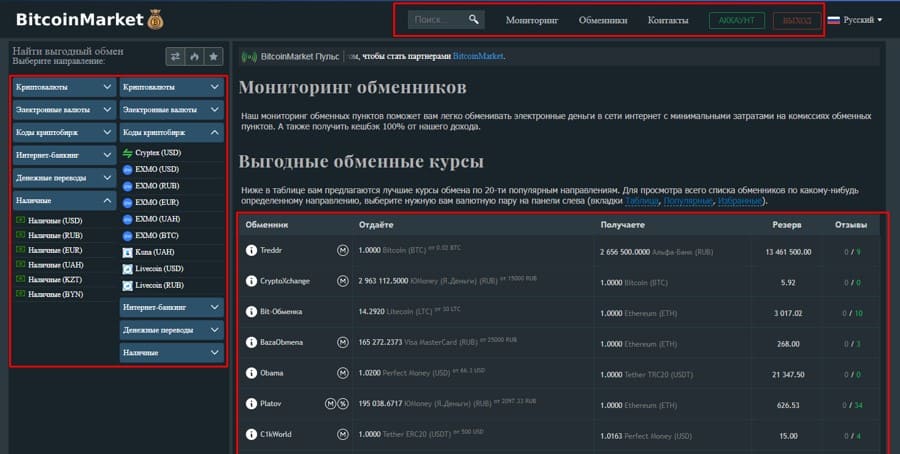Screen dimensions: 900x454
Task: Open info icon for Bit-Обменка
Action: point(251,312)
